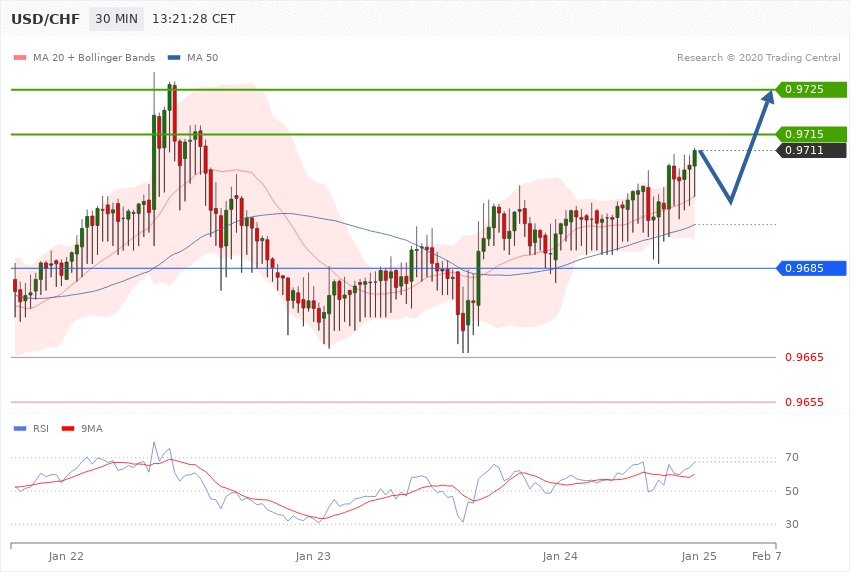Click the blue RSI legend swatch
This screenshot has height=576, width=850.
[x=20, y=429]
